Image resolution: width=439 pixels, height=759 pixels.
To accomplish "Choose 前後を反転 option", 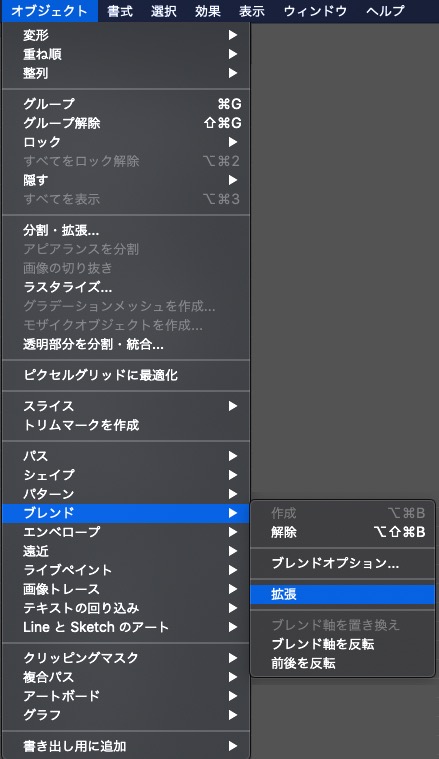I will click(x=342, y=663).
